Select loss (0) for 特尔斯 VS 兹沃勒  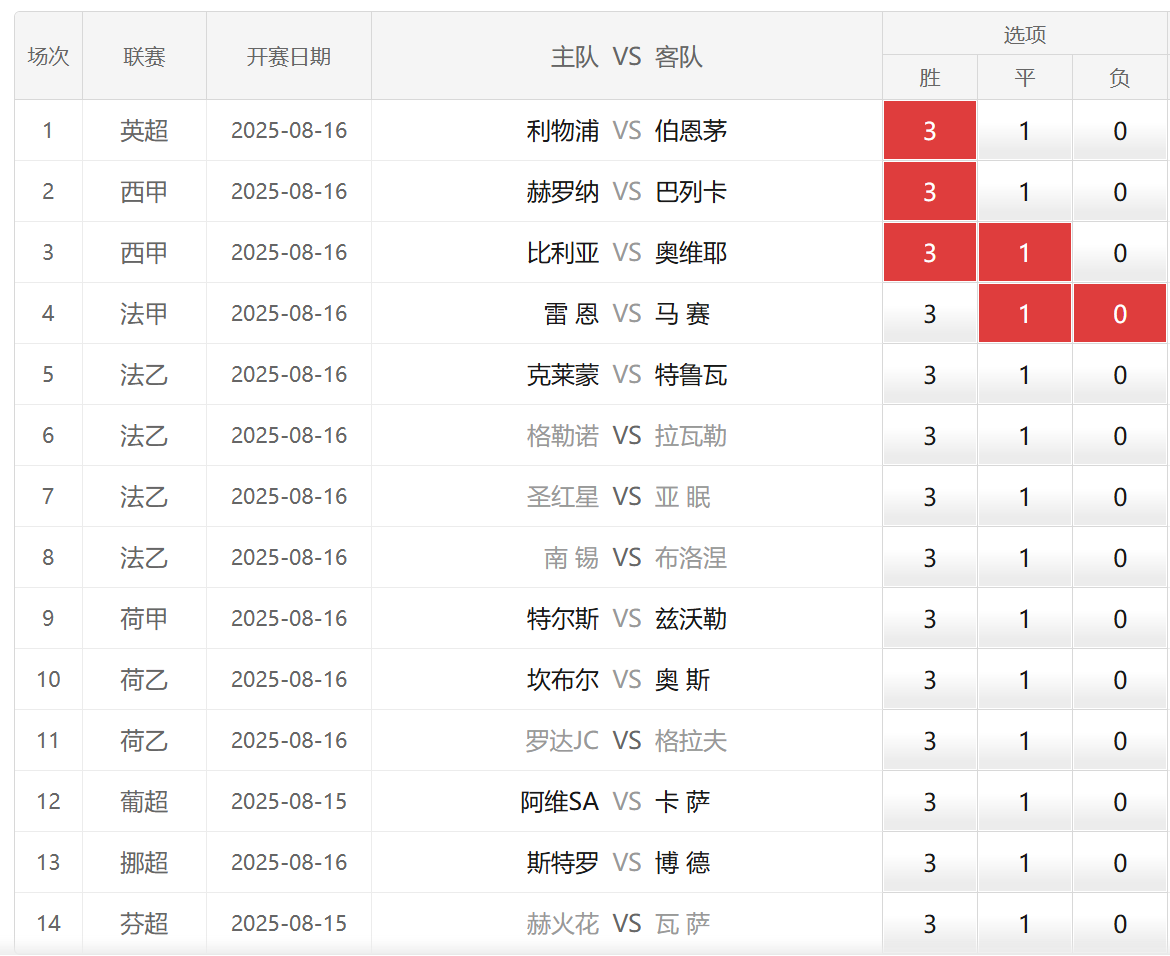point(1119,619)
